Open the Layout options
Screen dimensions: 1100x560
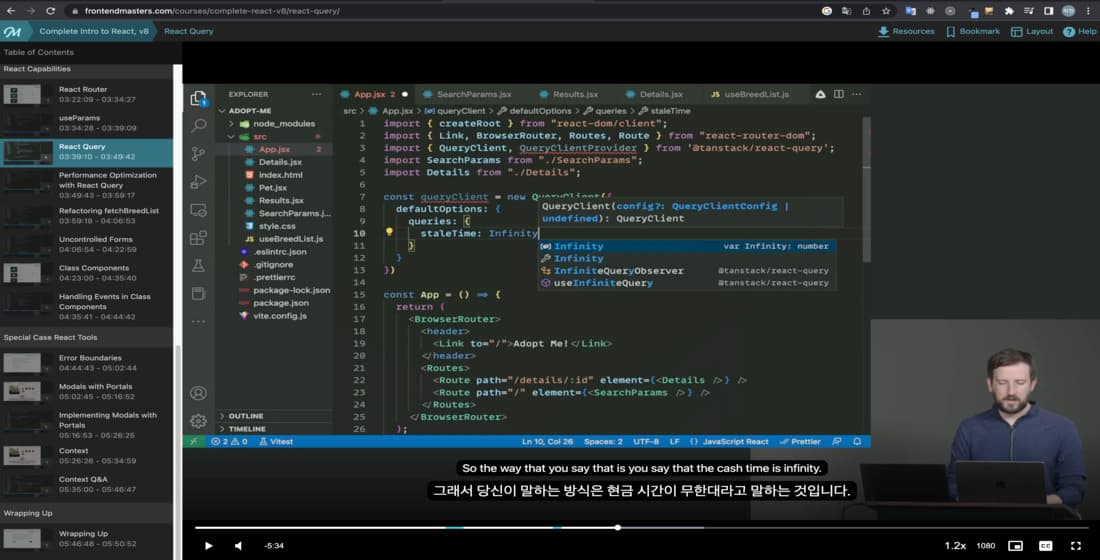click(x=1032, y=32)
